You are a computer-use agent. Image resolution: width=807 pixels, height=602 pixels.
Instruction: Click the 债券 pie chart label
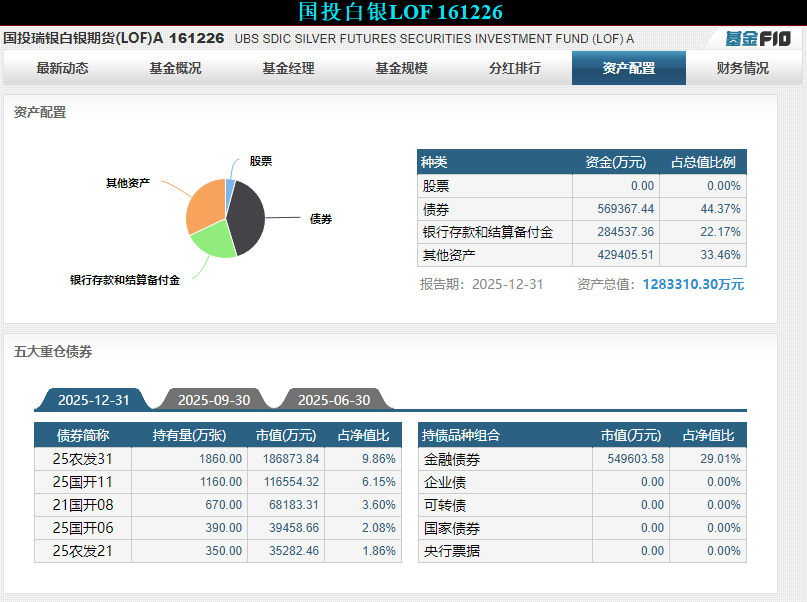point(321,219)
